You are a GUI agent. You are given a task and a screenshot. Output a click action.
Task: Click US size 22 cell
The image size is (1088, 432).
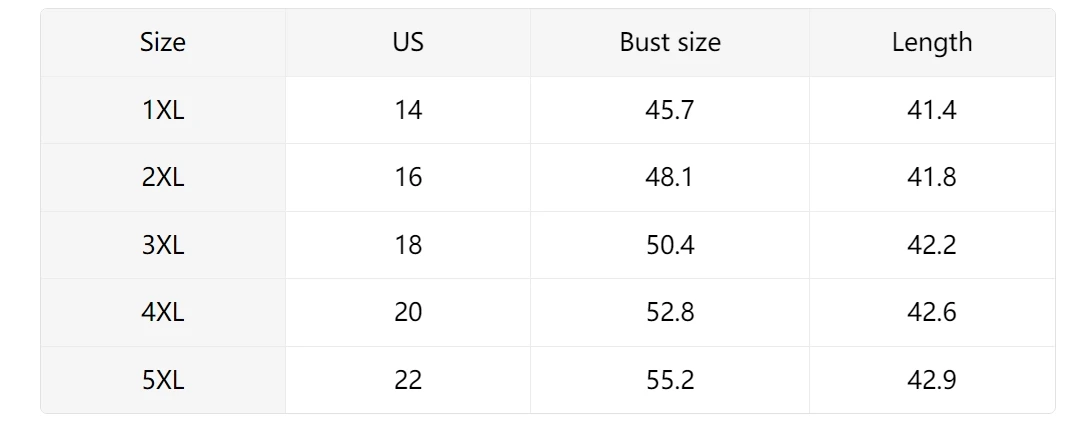pos(408,380)
